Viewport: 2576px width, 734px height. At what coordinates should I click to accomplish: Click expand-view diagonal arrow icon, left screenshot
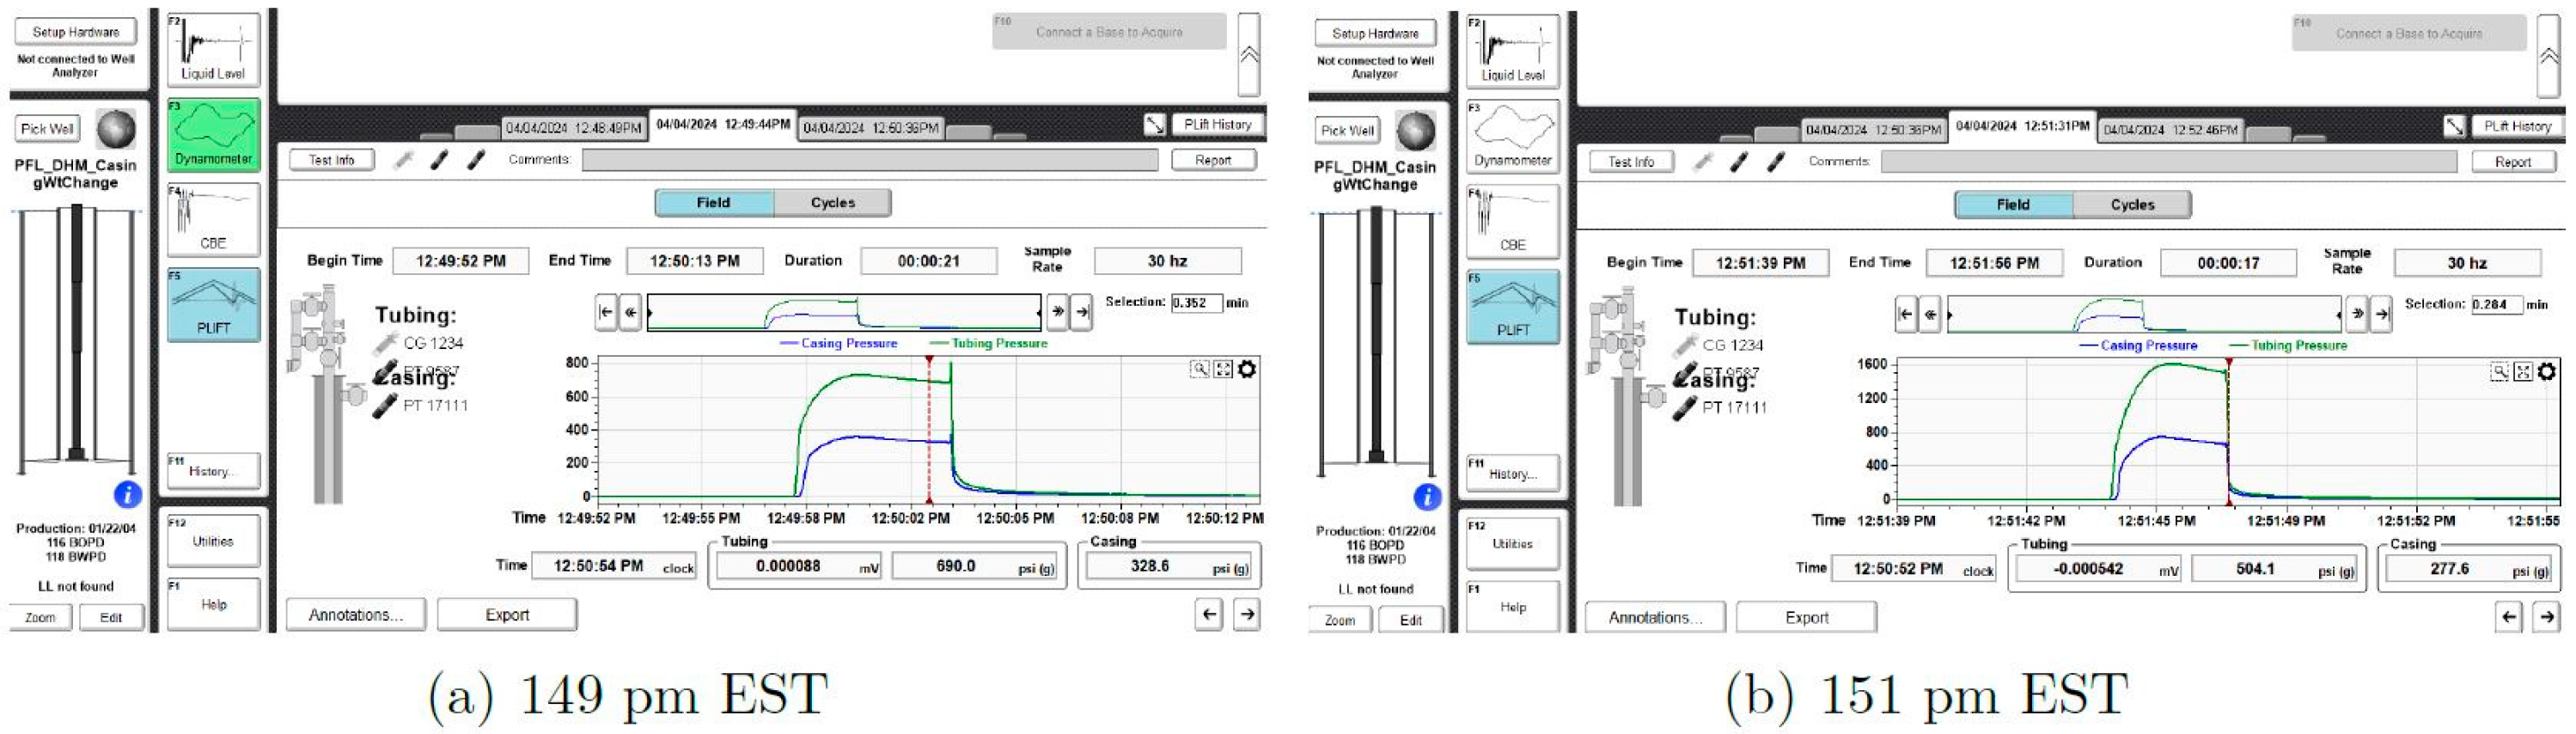point(1155,124)
